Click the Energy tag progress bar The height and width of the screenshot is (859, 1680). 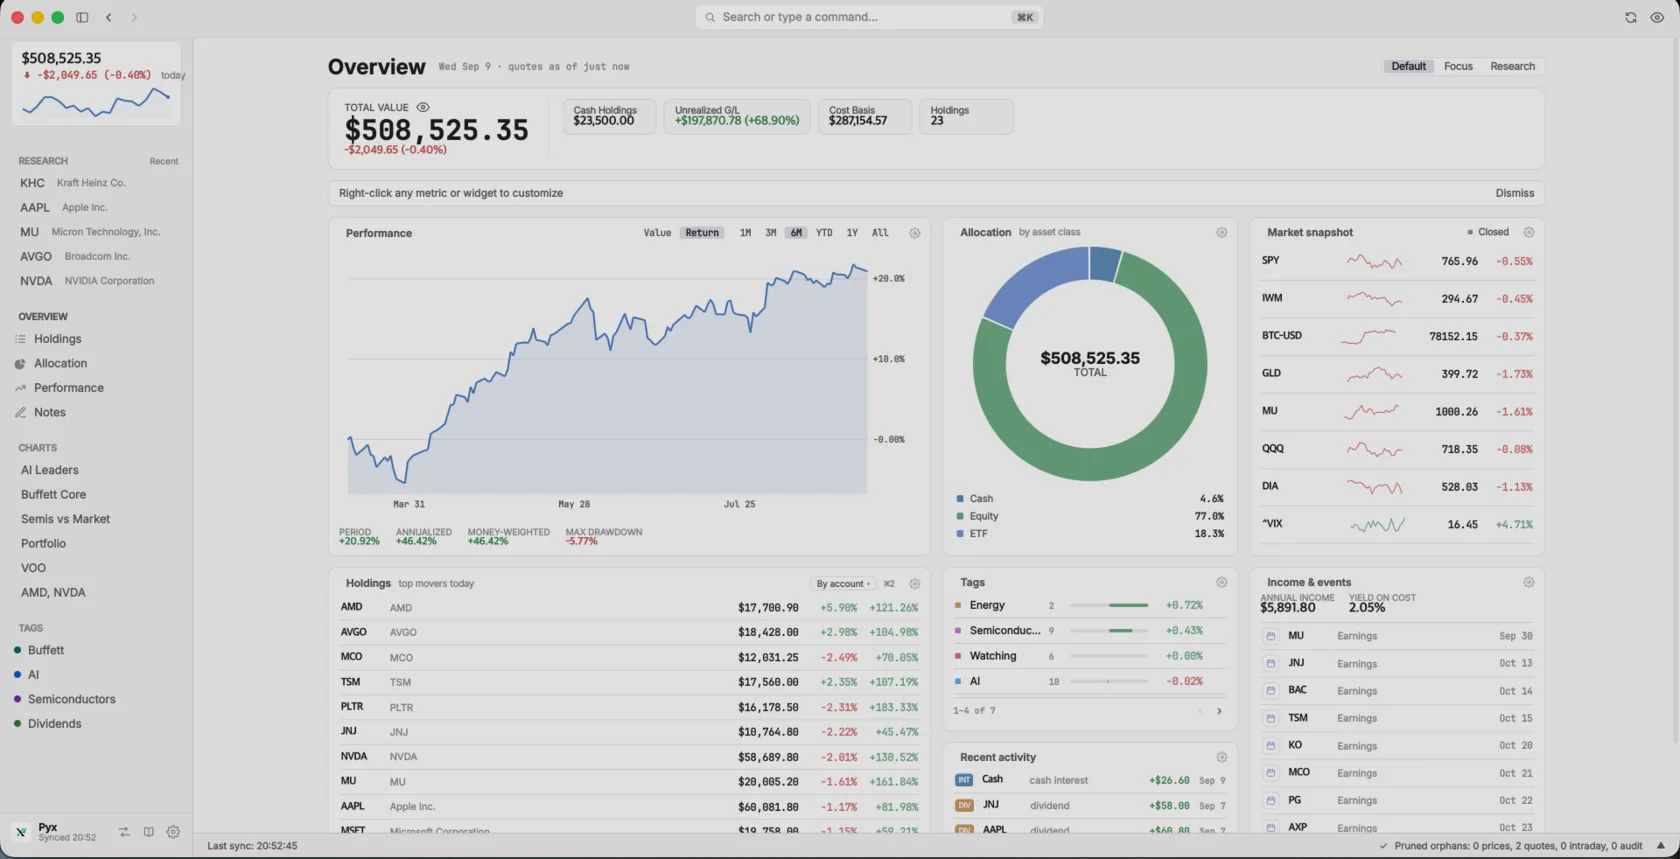coord(1108,605)
